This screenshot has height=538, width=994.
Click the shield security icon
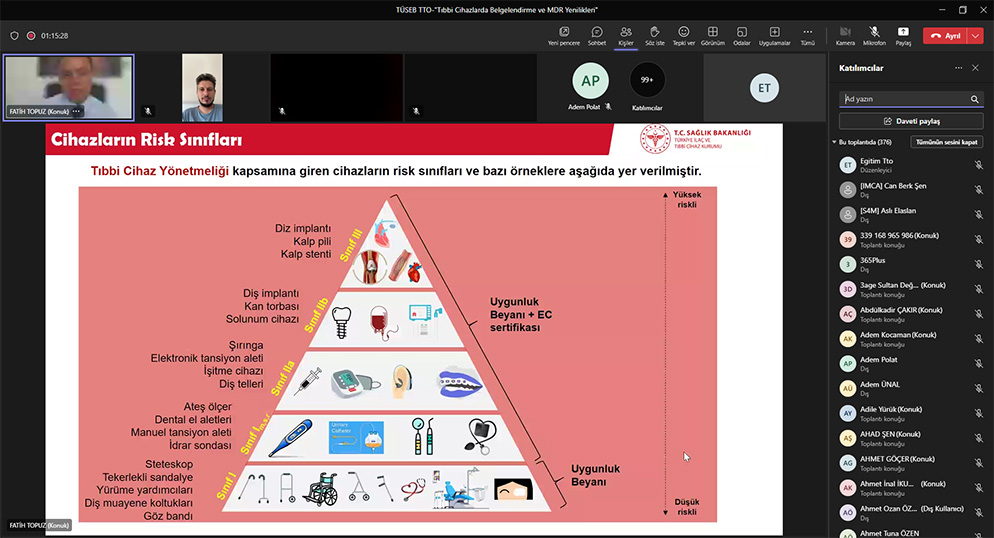14,35
